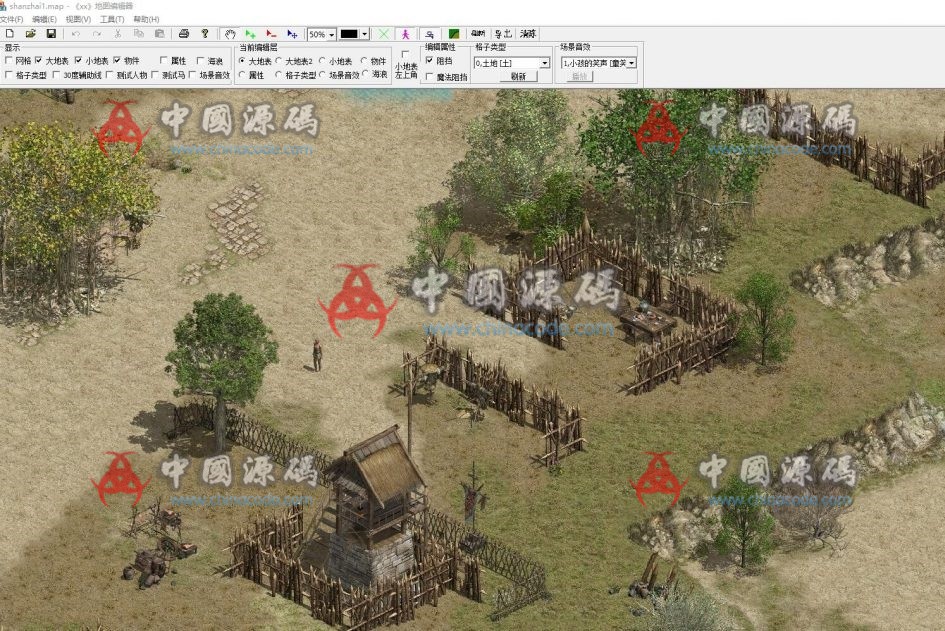Select the 小地表 editing layer radio
This screenshot has width=945, height=631.
click(322, 61)
